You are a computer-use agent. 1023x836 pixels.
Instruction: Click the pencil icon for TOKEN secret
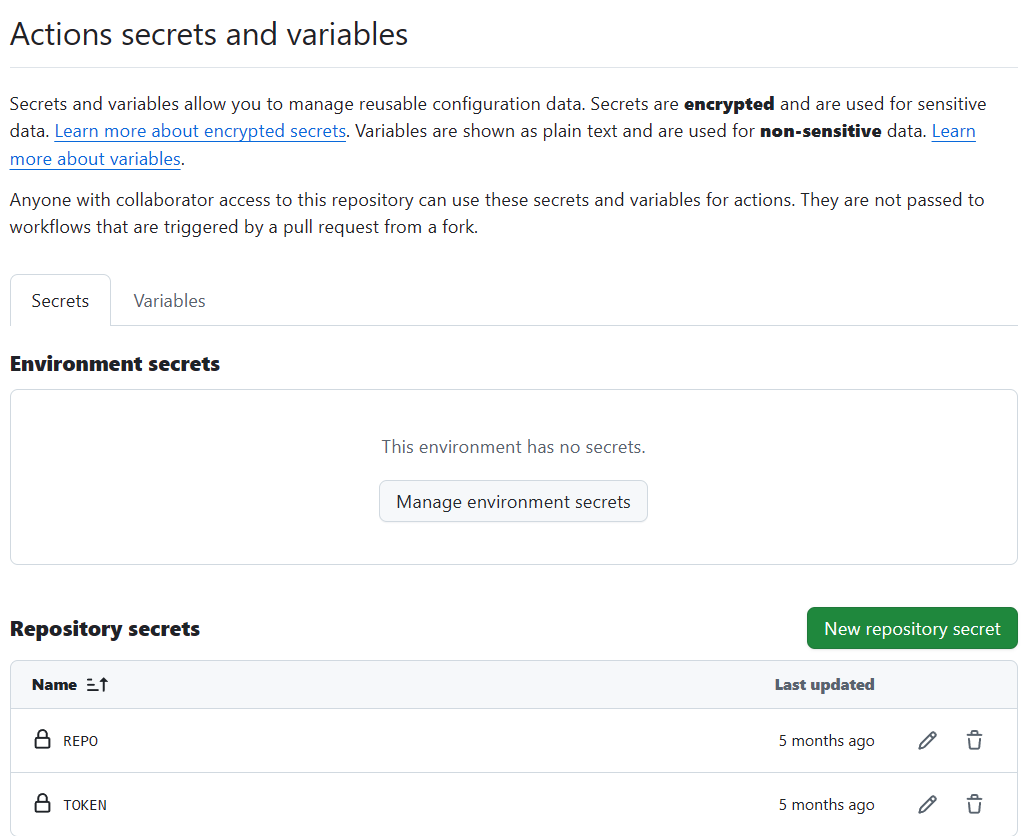tap(927, 805)
